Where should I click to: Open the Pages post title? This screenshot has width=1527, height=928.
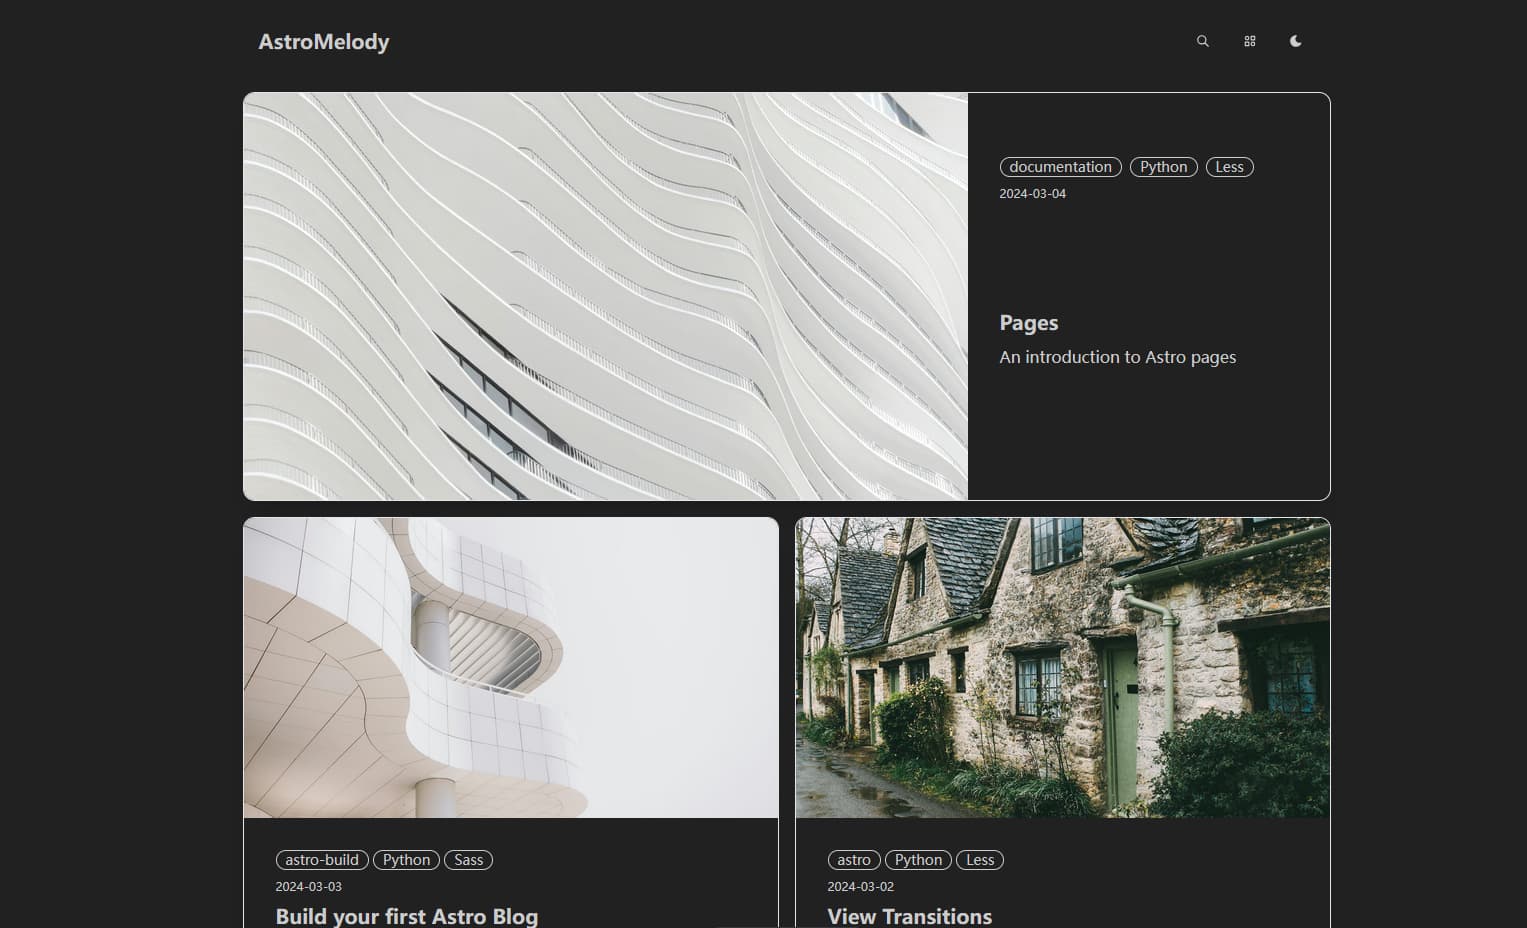click(1028, 323)
